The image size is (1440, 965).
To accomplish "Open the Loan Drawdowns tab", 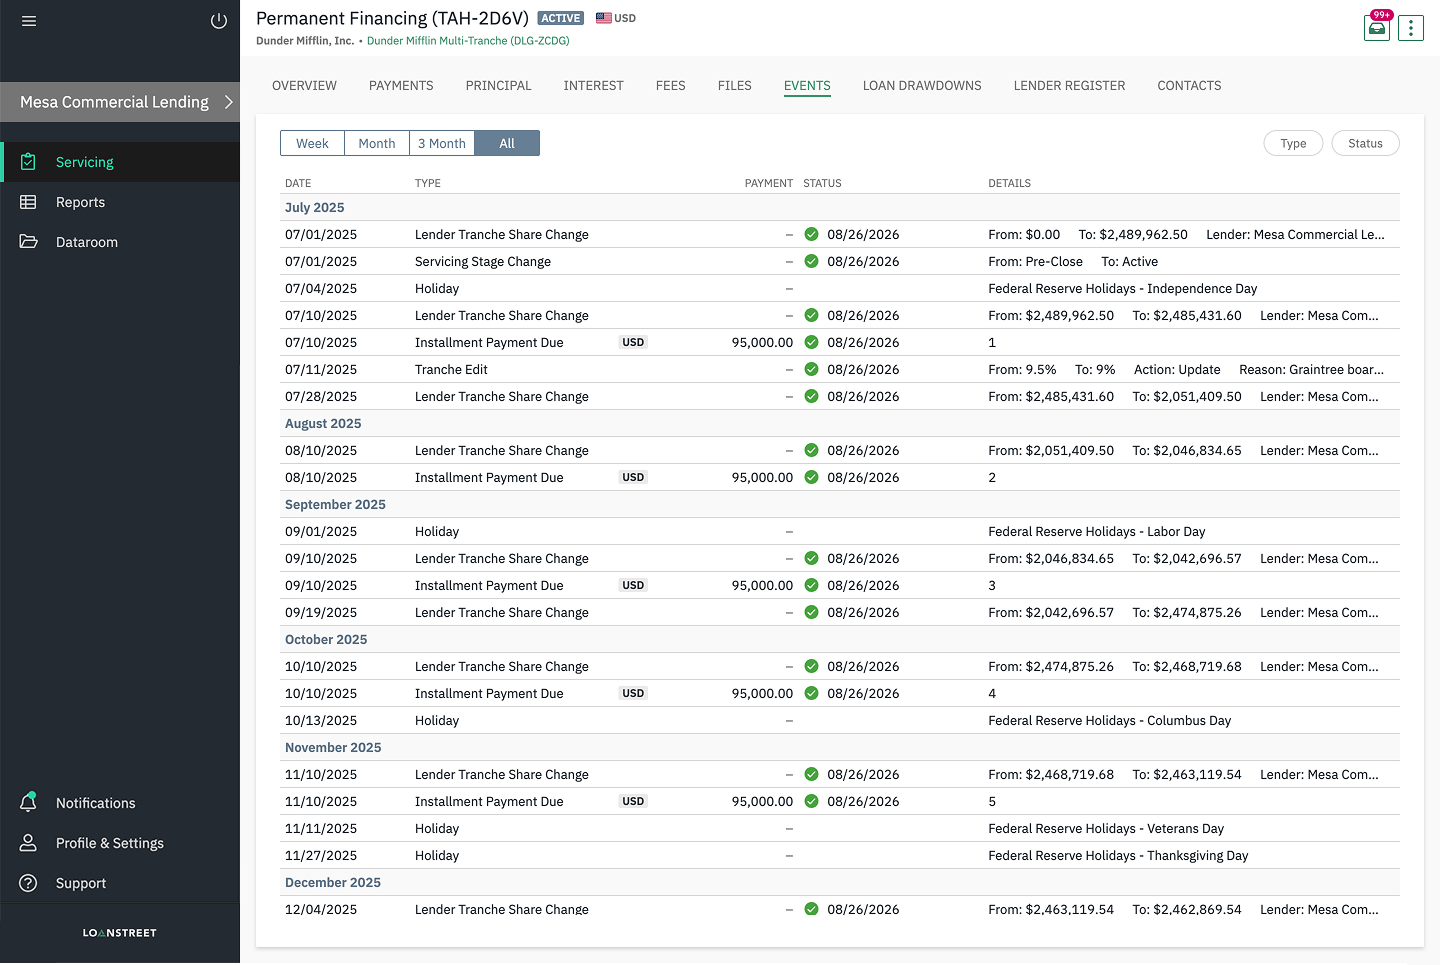I will 922,86.
